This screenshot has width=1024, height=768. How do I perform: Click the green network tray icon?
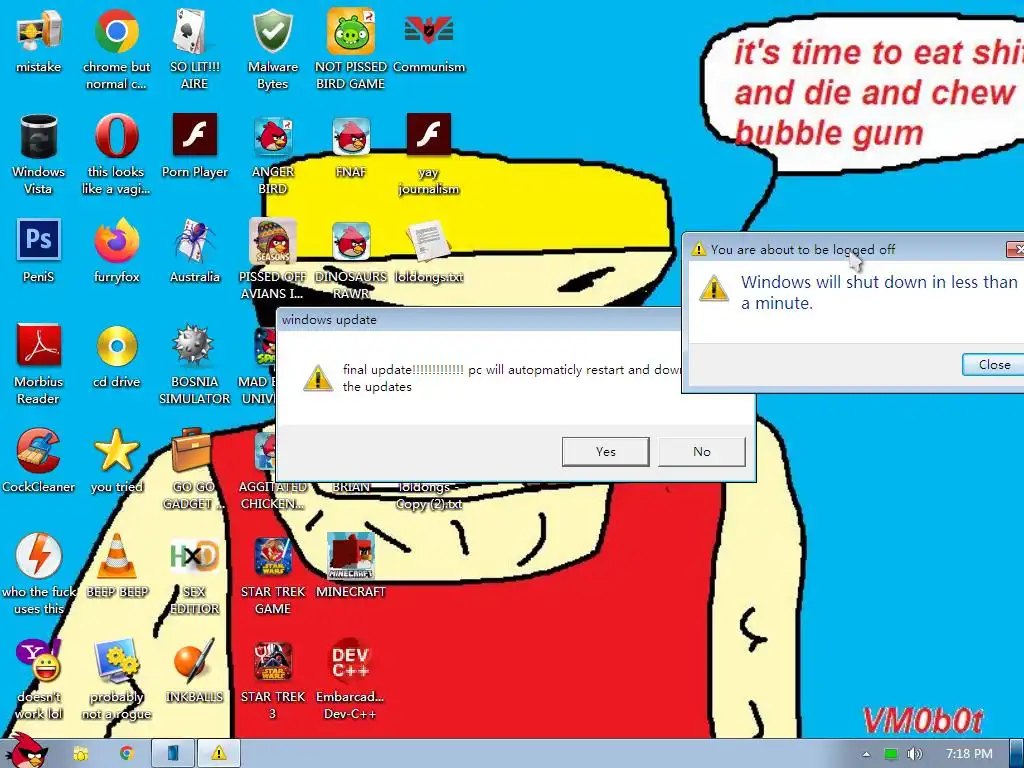pos(890,754)
